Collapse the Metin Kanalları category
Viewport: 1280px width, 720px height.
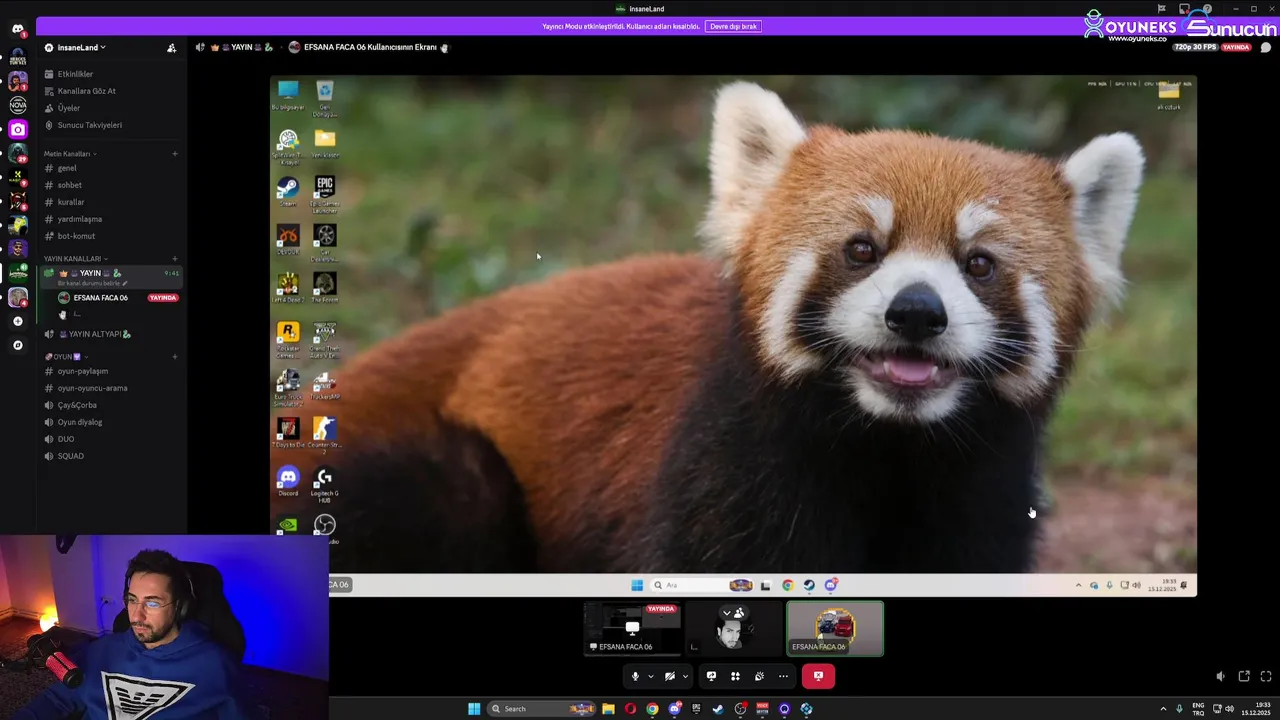pyautogui.click(x=68, y=154)
